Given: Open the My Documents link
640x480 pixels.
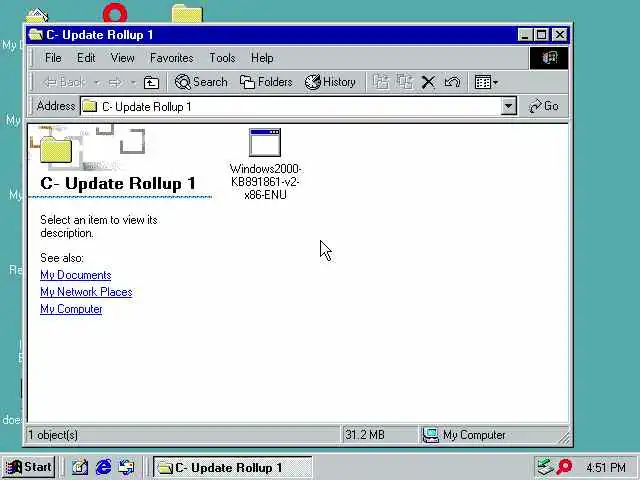Looking at the screenshot, I should [x=76, y=275].
